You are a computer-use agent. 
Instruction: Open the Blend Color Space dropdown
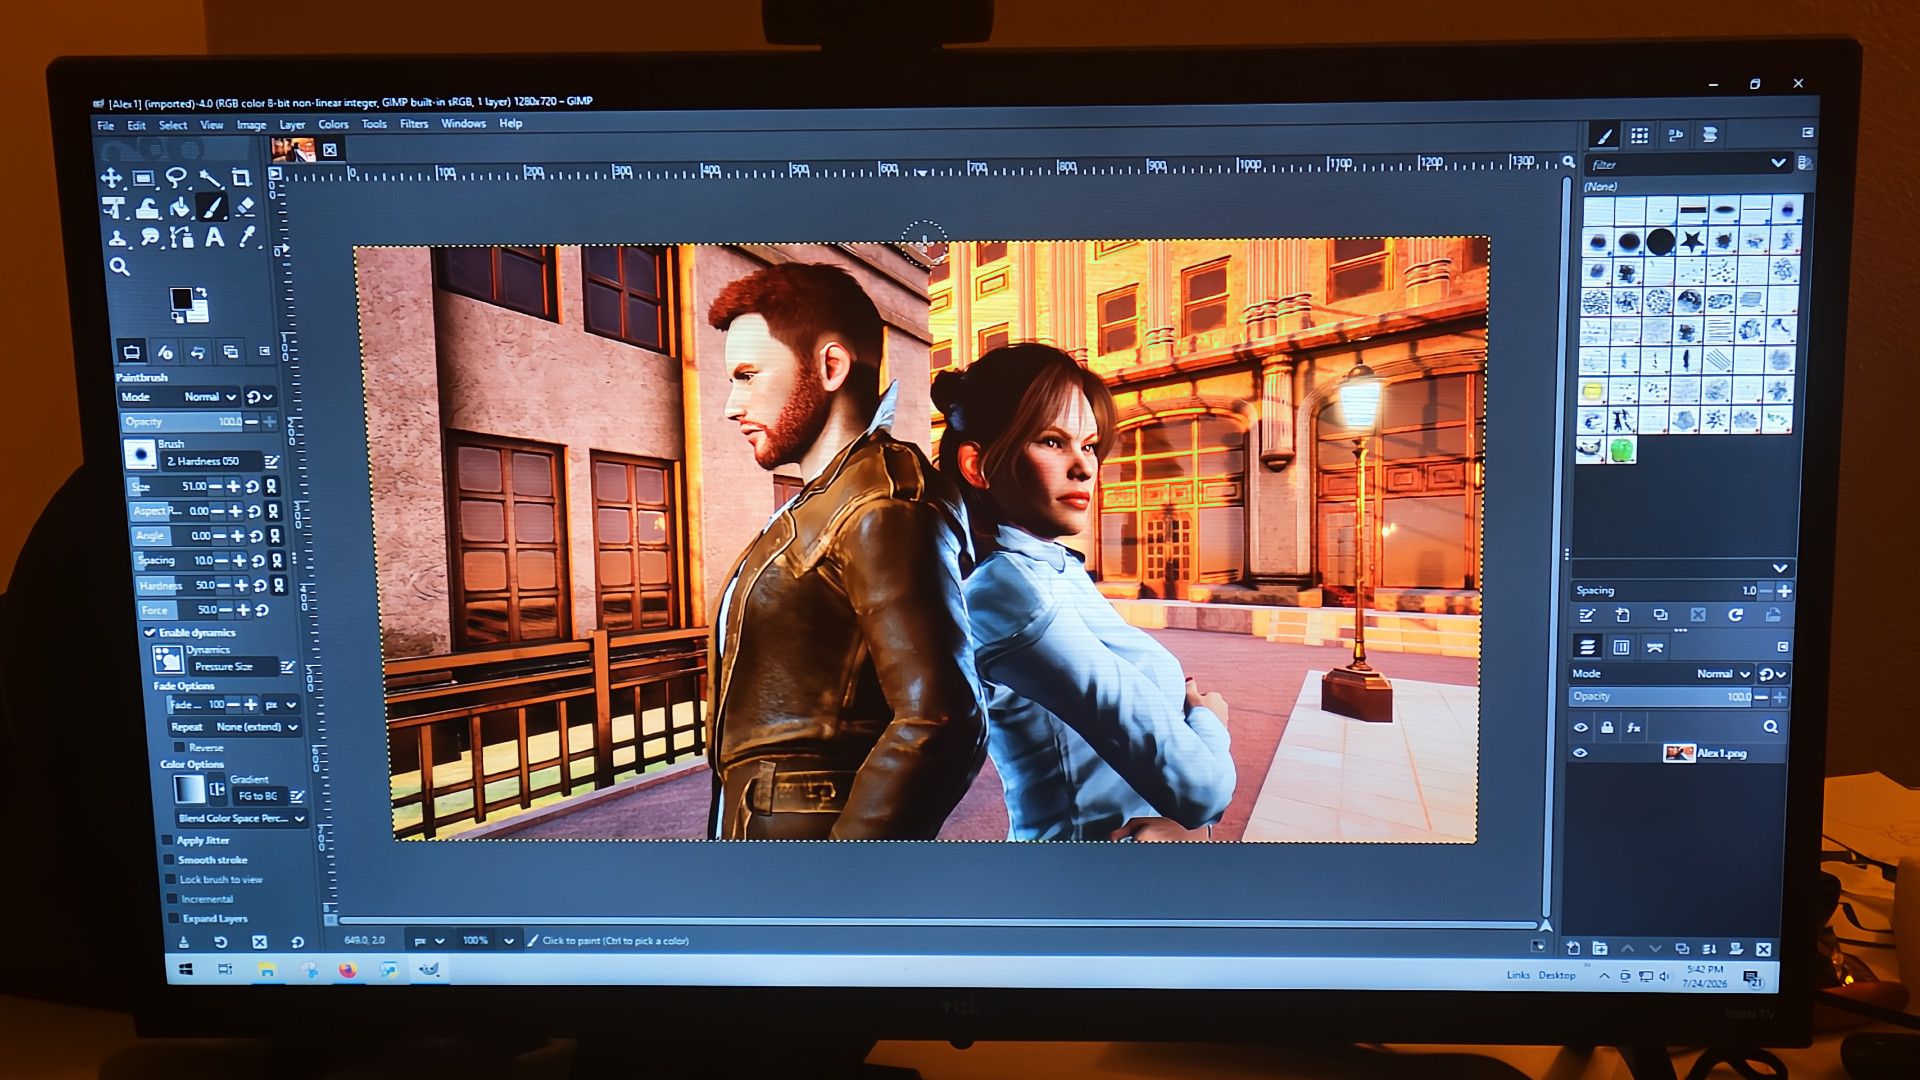242,819
